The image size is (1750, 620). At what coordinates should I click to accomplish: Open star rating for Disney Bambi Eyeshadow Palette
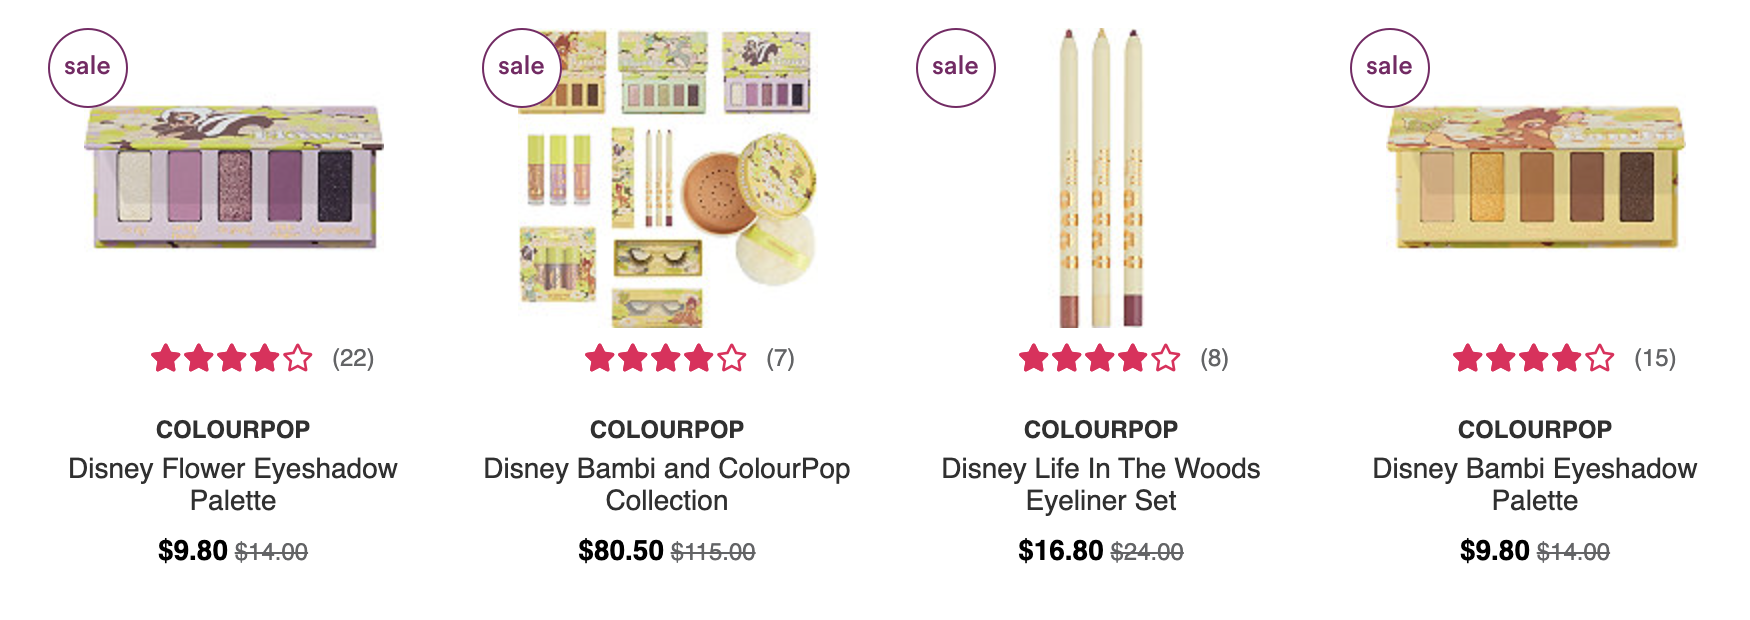(1534, 358)
